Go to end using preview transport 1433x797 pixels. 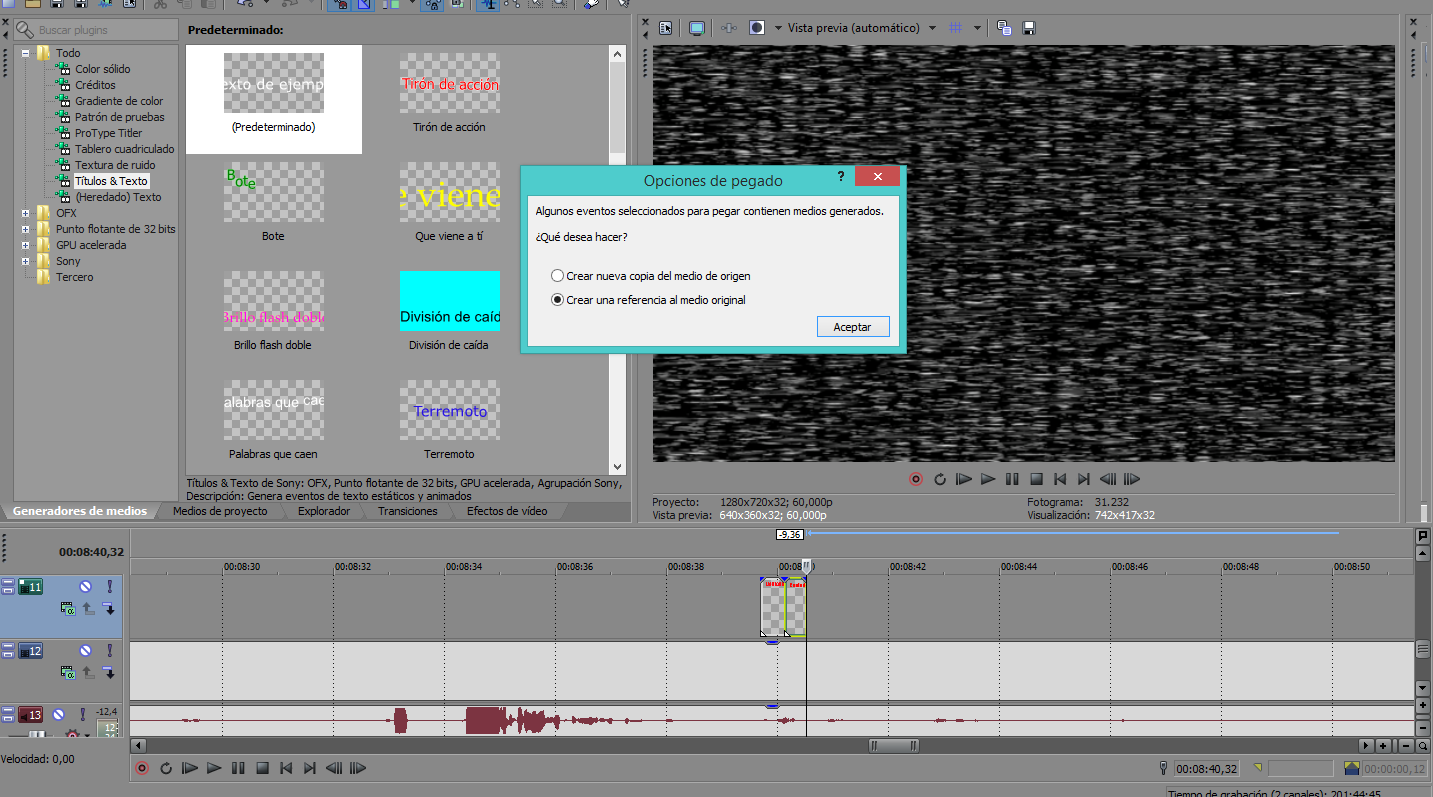pos(1084,479)
